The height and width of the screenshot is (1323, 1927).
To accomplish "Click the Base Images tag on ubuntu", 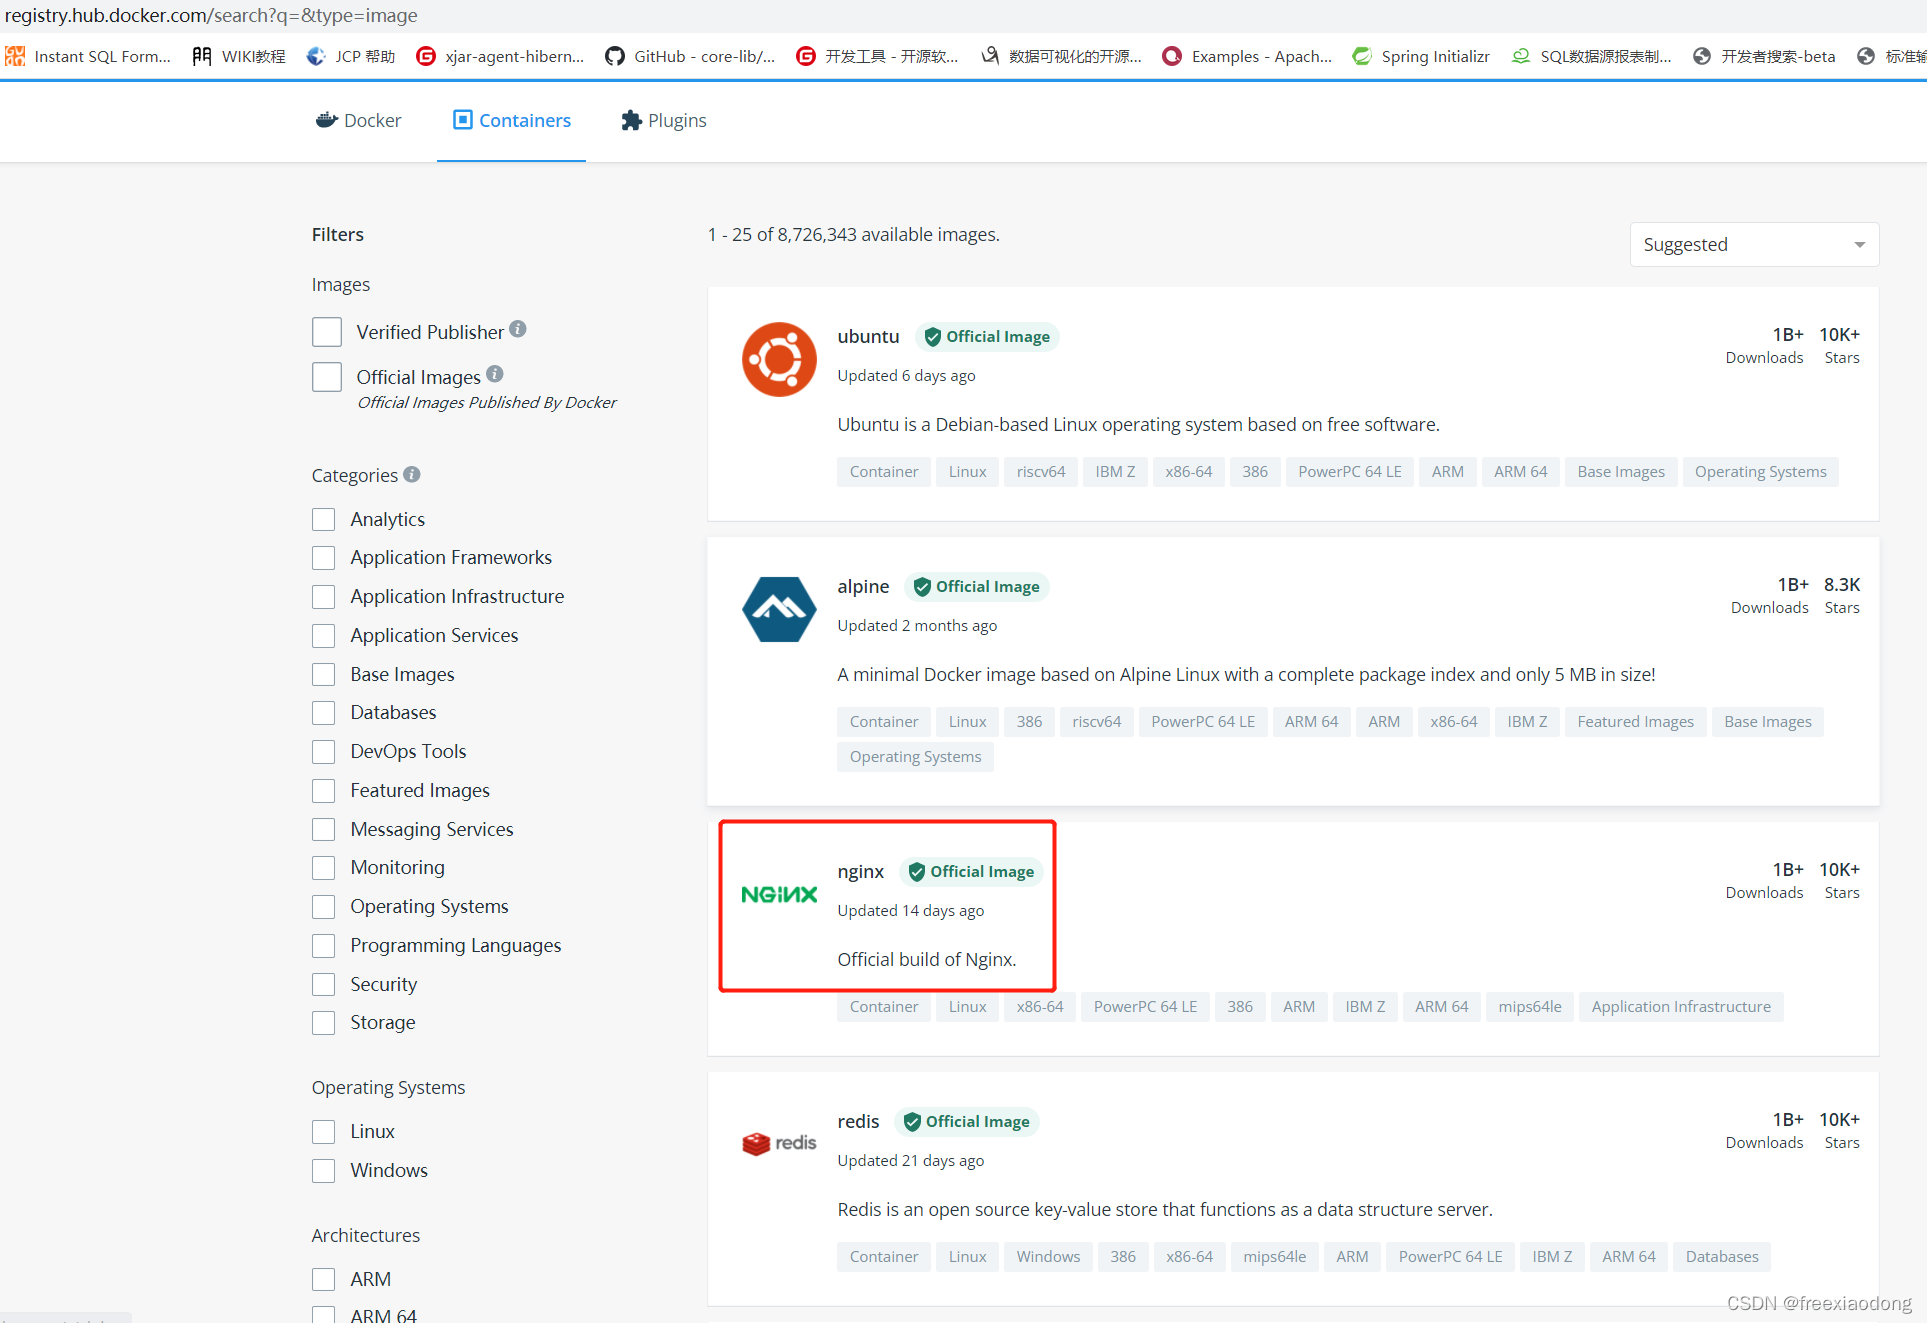I will [1620, 471].
